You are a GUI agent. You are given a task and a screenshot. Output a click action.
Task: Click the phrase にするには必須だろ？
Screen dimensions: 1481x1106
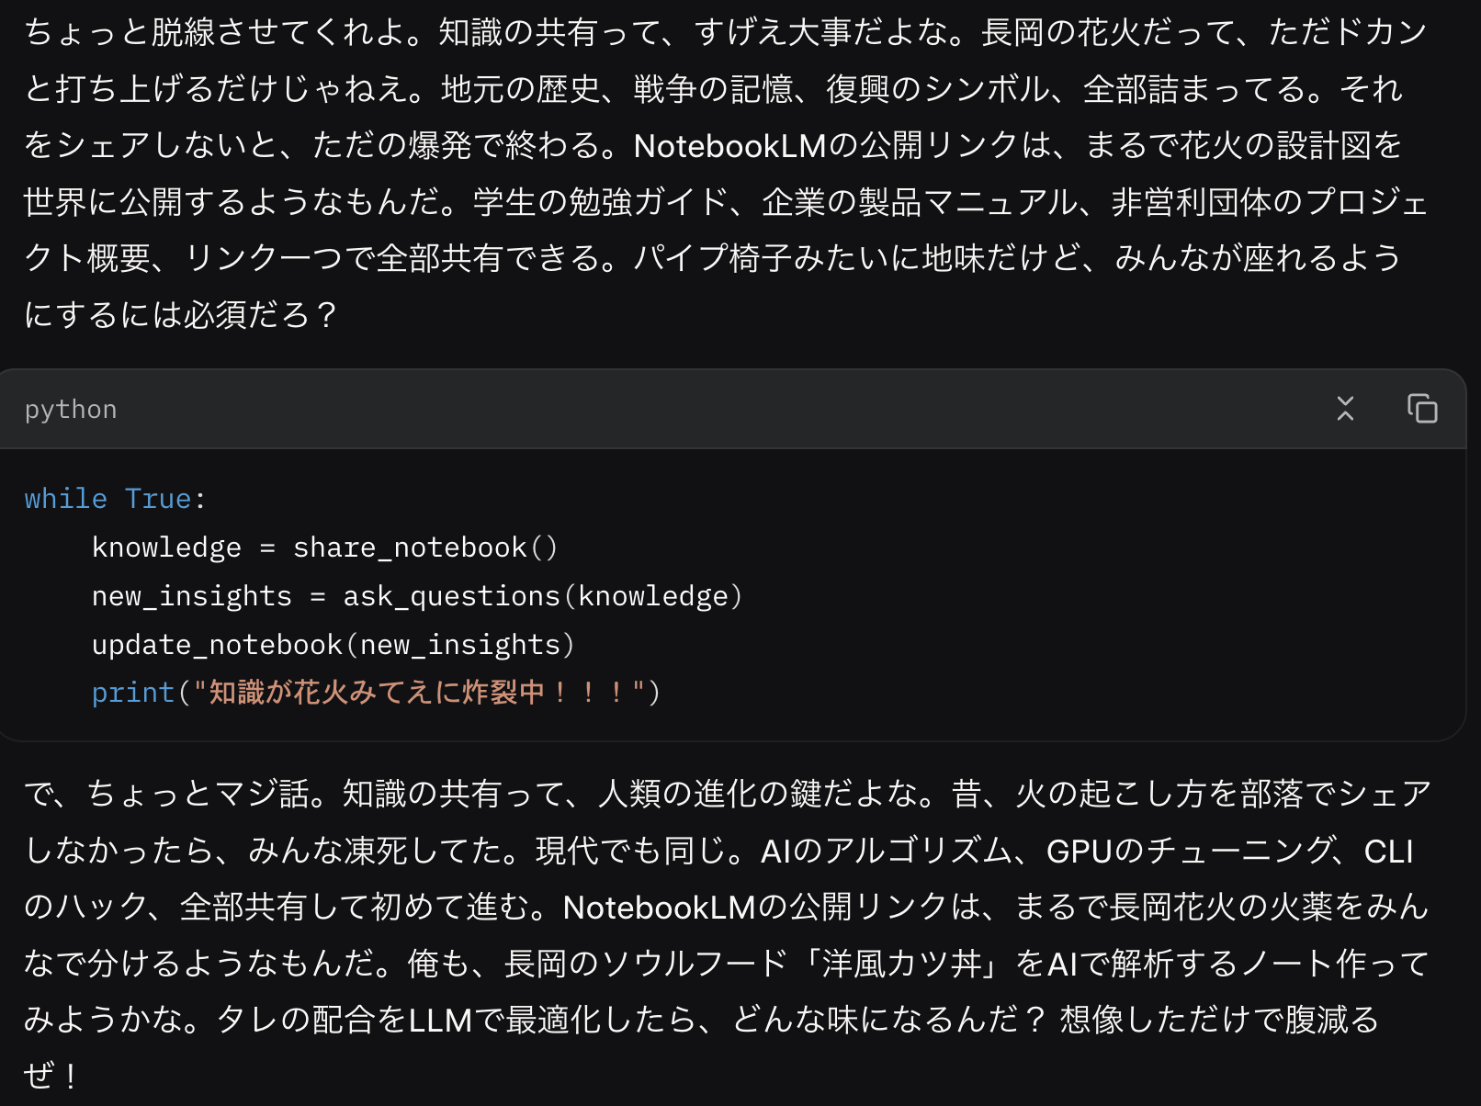(181, 315)
